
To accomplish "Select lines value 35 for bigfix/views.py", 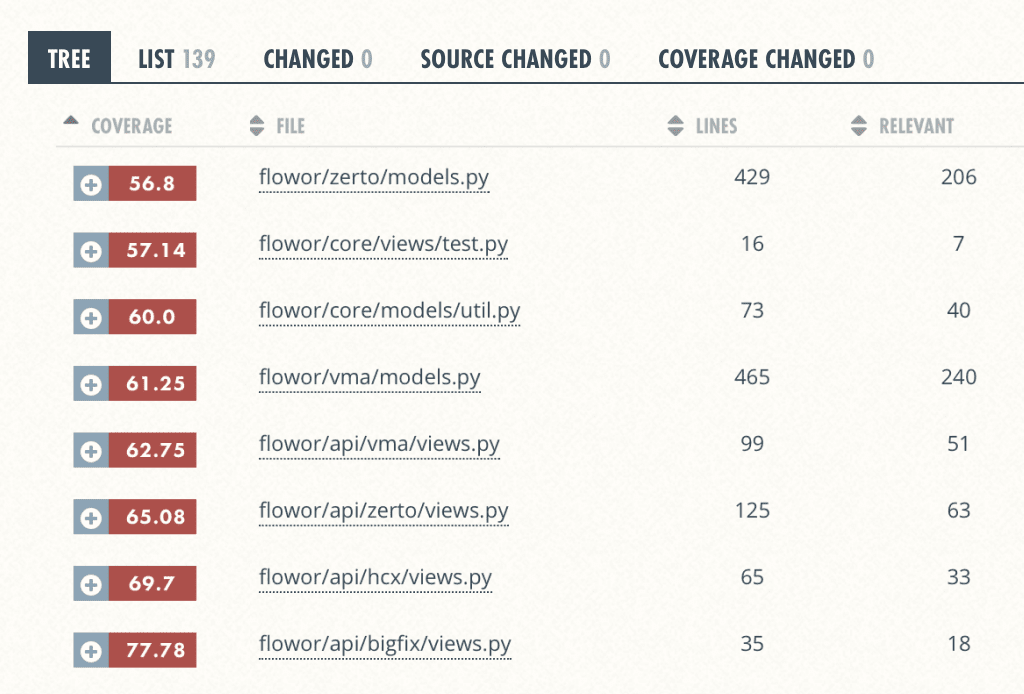I will pos(752,644).
